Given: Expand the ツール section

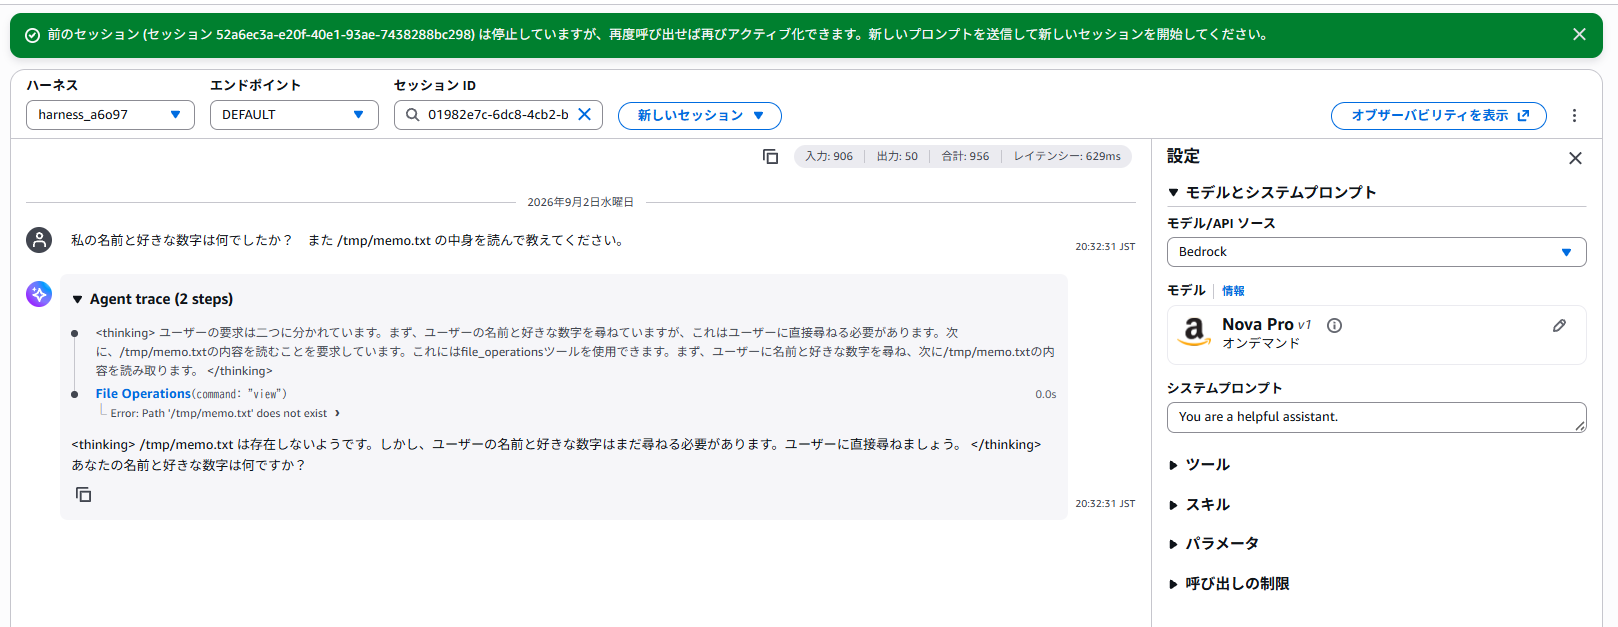Looking at the screenshot, I should 1199,465.
